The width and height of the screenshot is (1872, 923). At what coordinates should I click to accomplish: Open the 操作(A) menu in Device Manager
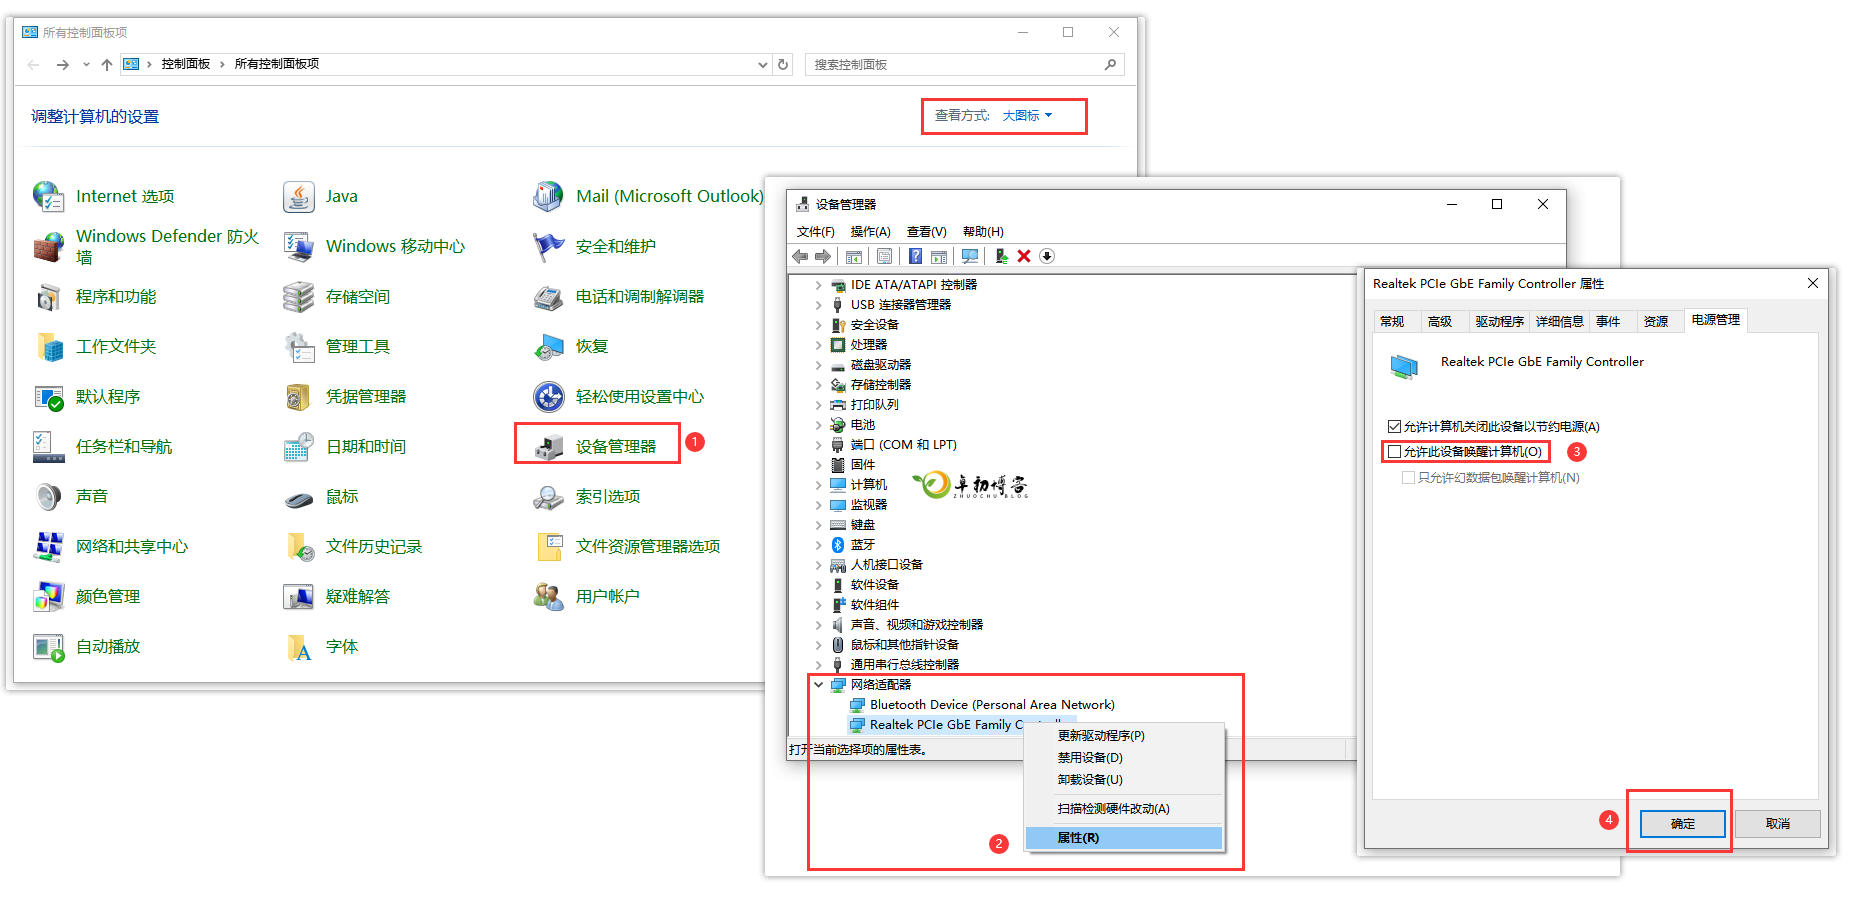870,232
